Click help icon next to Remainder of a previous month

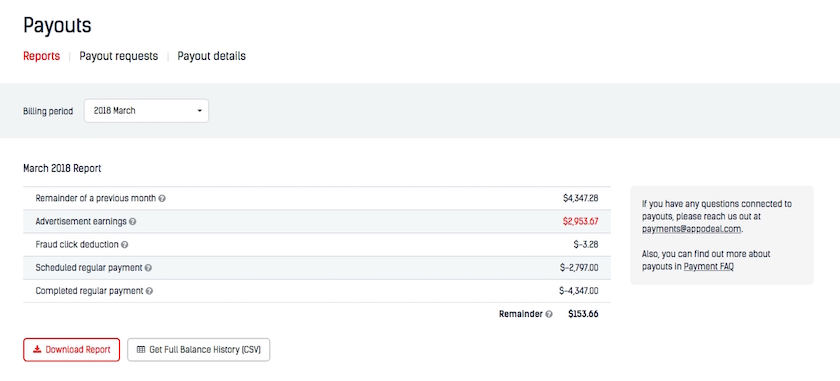162,198
